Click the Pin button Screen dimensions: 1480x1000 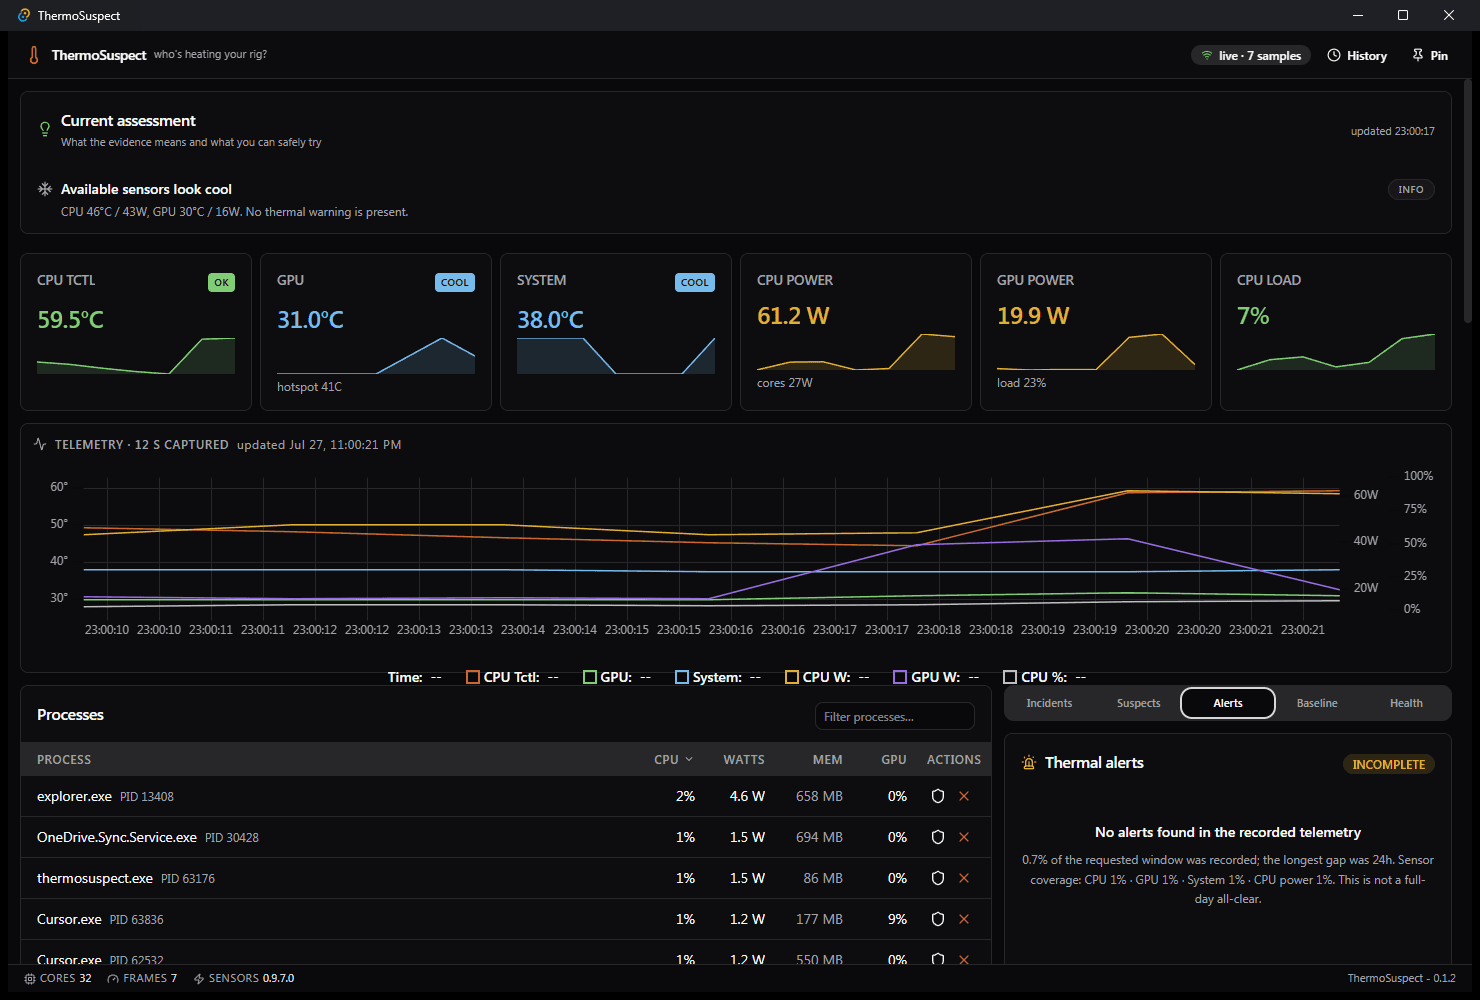click(x=1430, y=55)
